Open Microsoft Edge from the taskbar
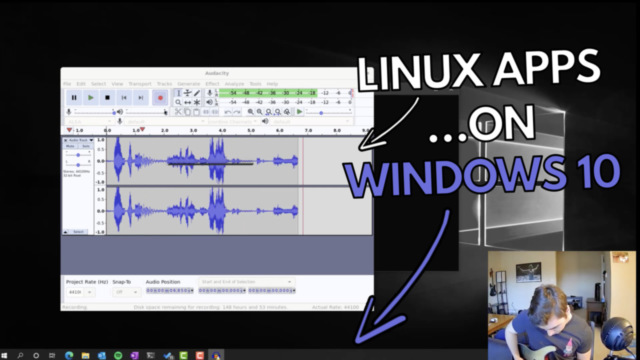This screenshot has width=640, height=360. 69,356
